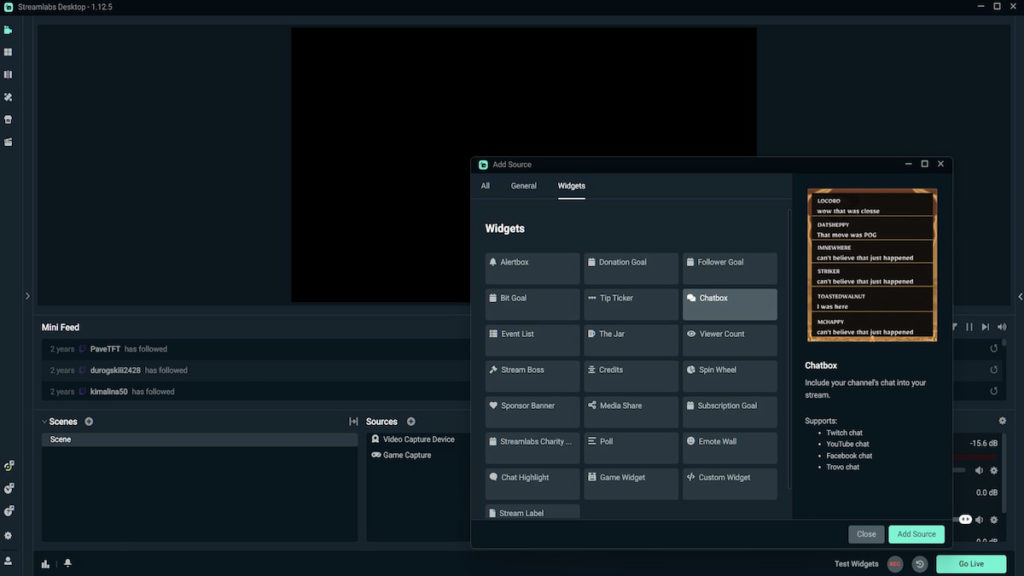This screenshot has height=576, width=1024.
Task: Click the widgets list scrollbar
Action: [x=790, y=349]
